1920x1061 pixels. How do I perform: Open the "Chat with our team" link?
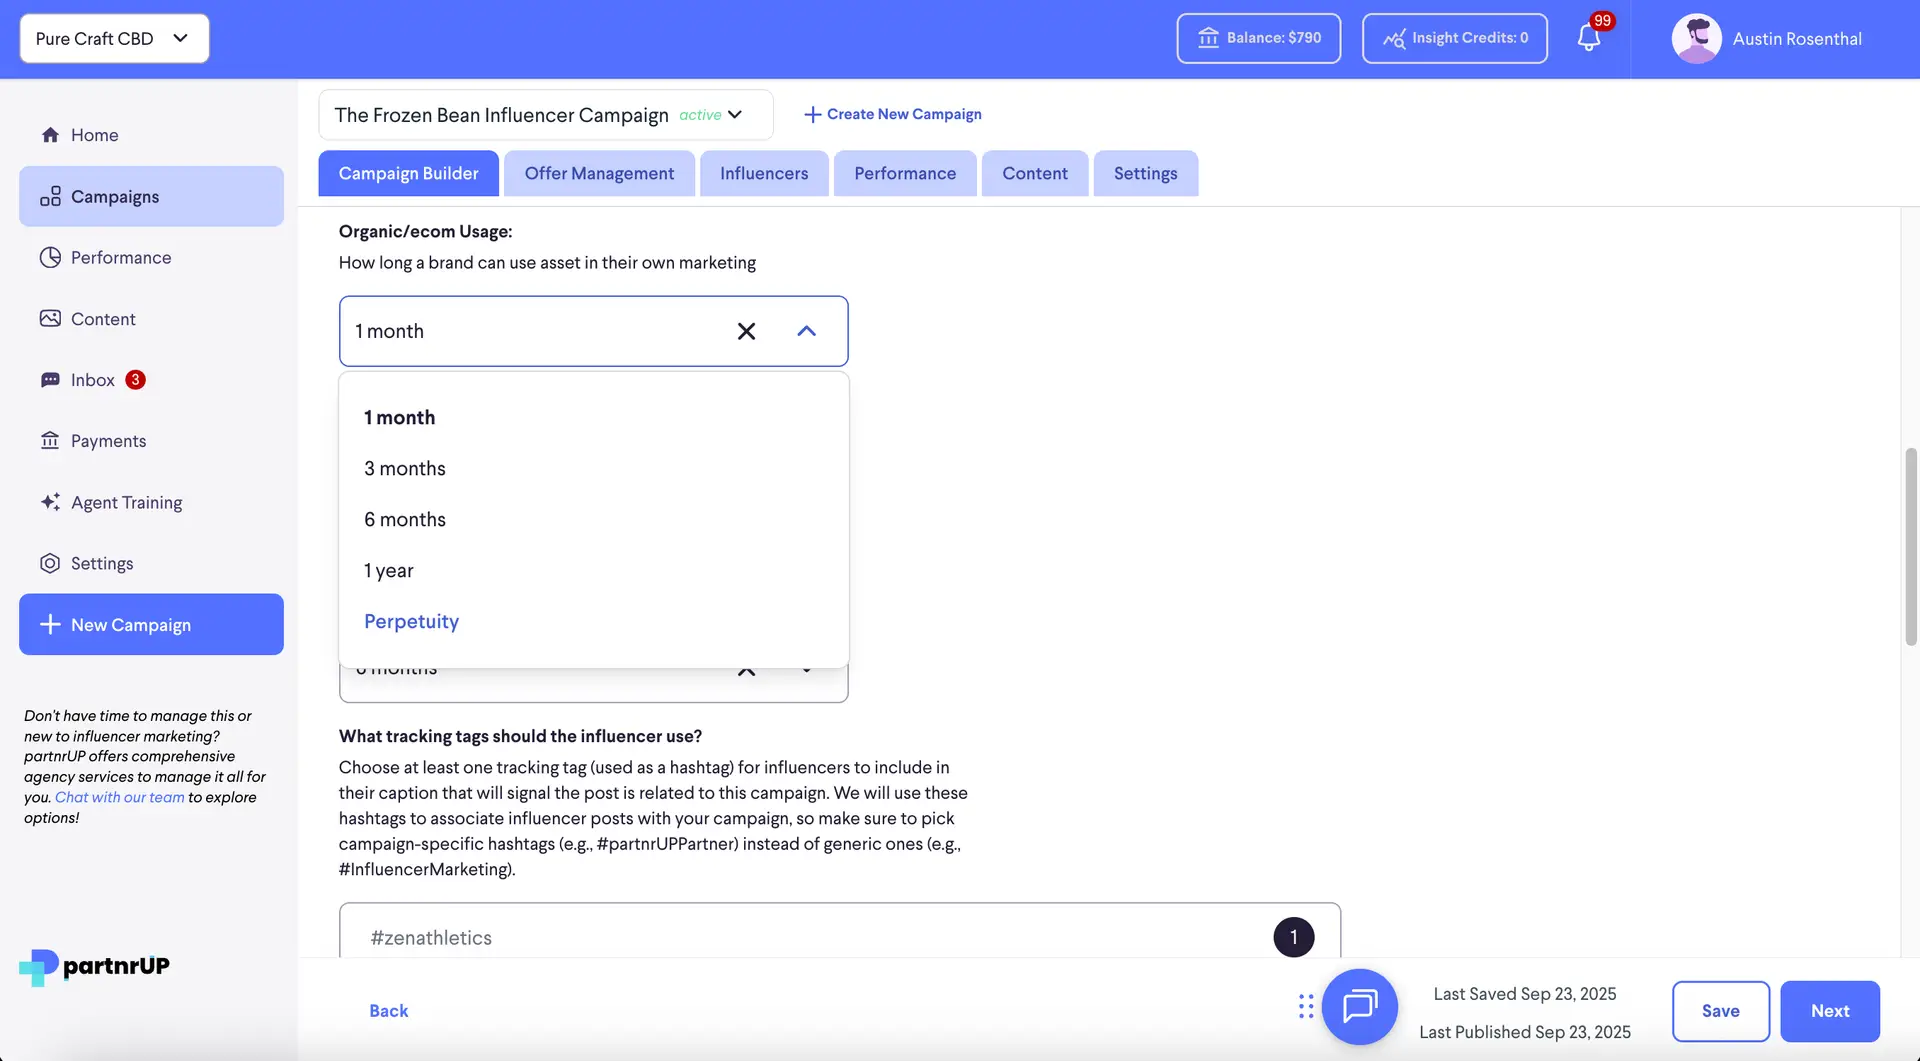[x=118, y=797]
